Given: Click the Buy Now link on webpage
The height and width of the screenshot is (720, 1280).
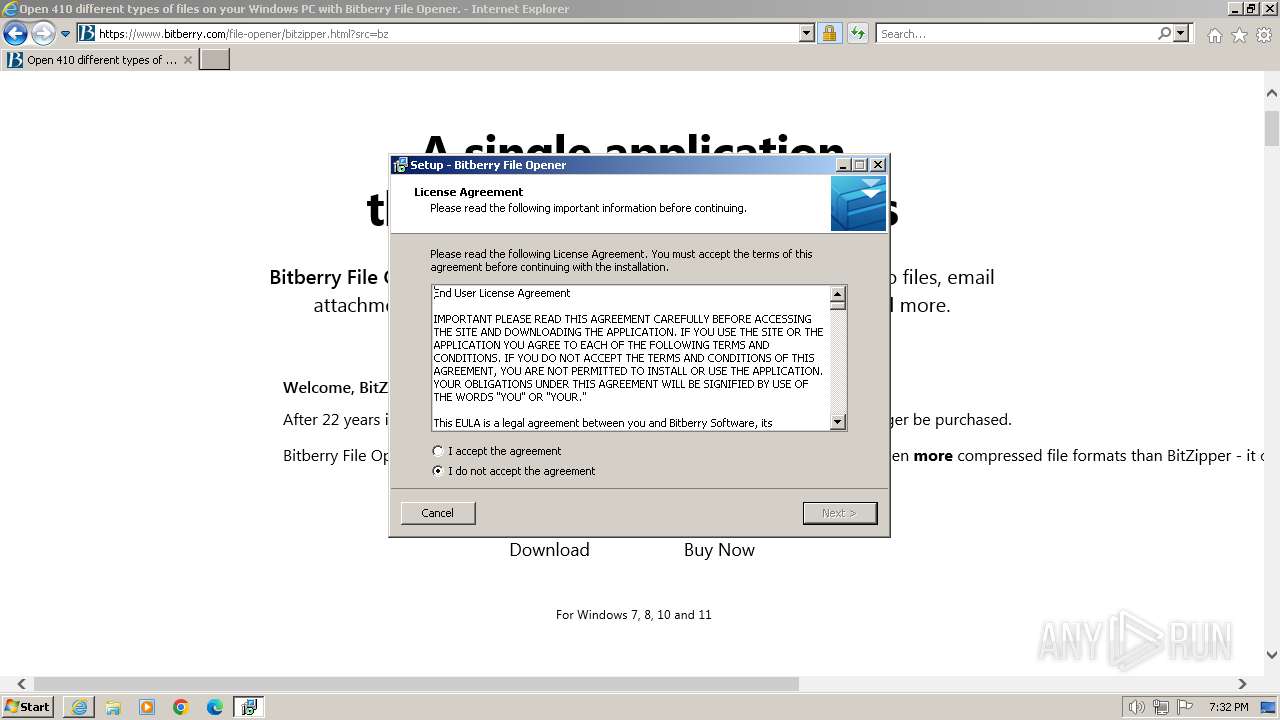Looking at the screenshot, I should [719, 550].
